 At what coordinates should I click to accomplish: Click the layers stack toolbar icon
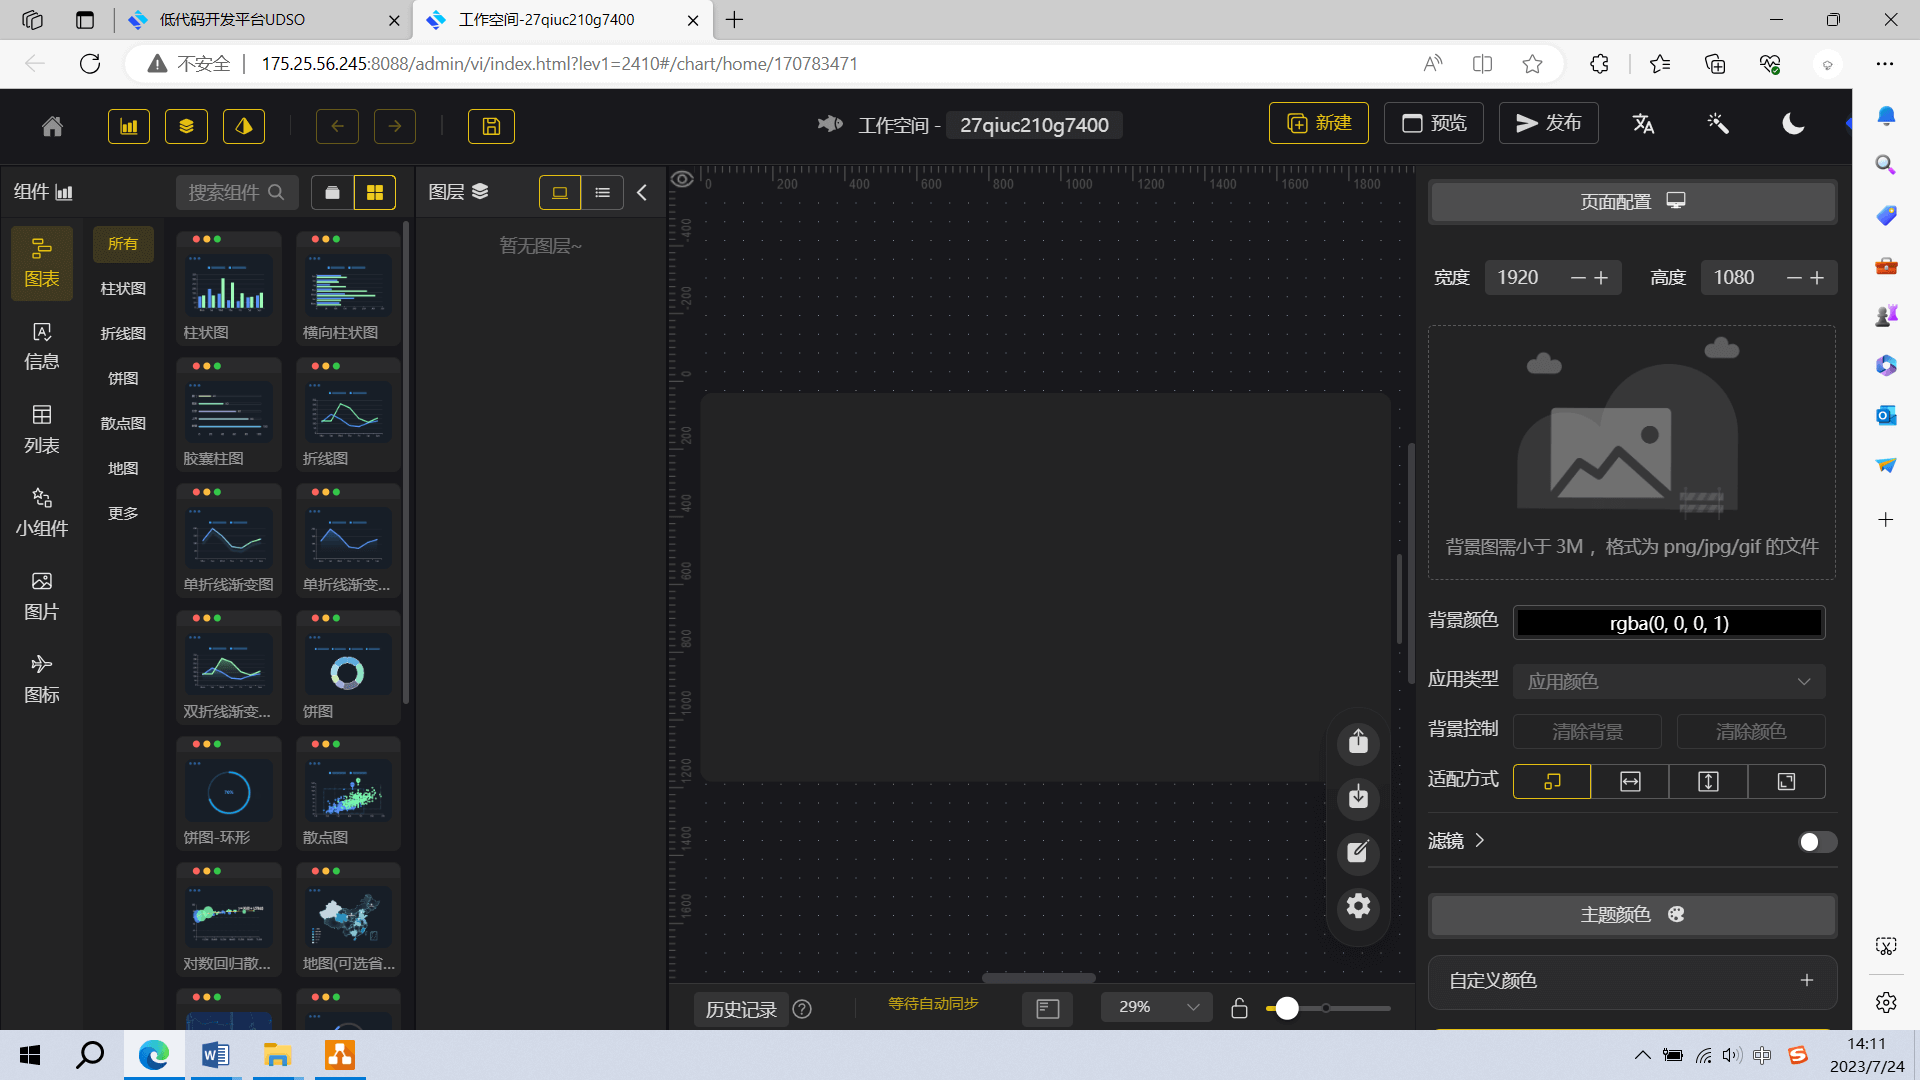(x=186, y=126)
